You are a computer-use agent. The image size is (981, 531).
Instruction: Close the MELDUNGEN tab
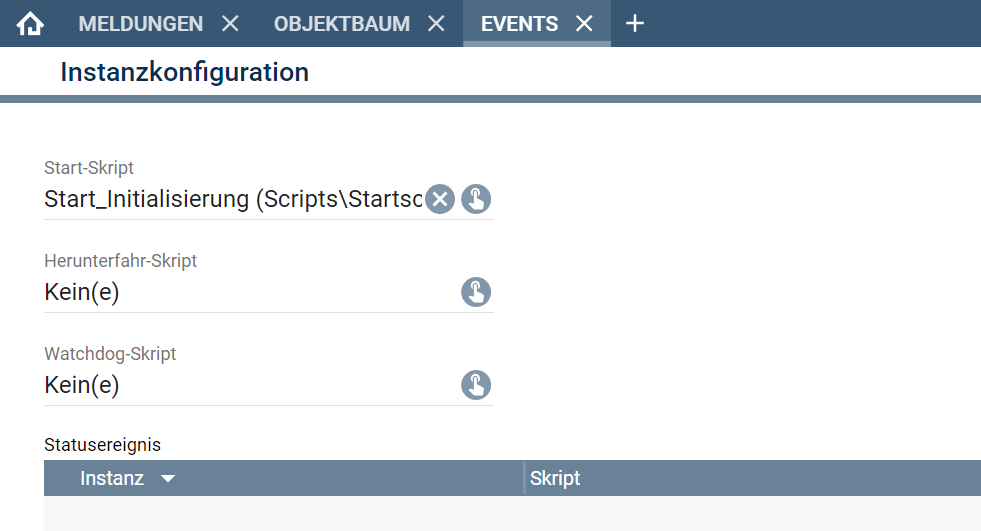[230, 24]
